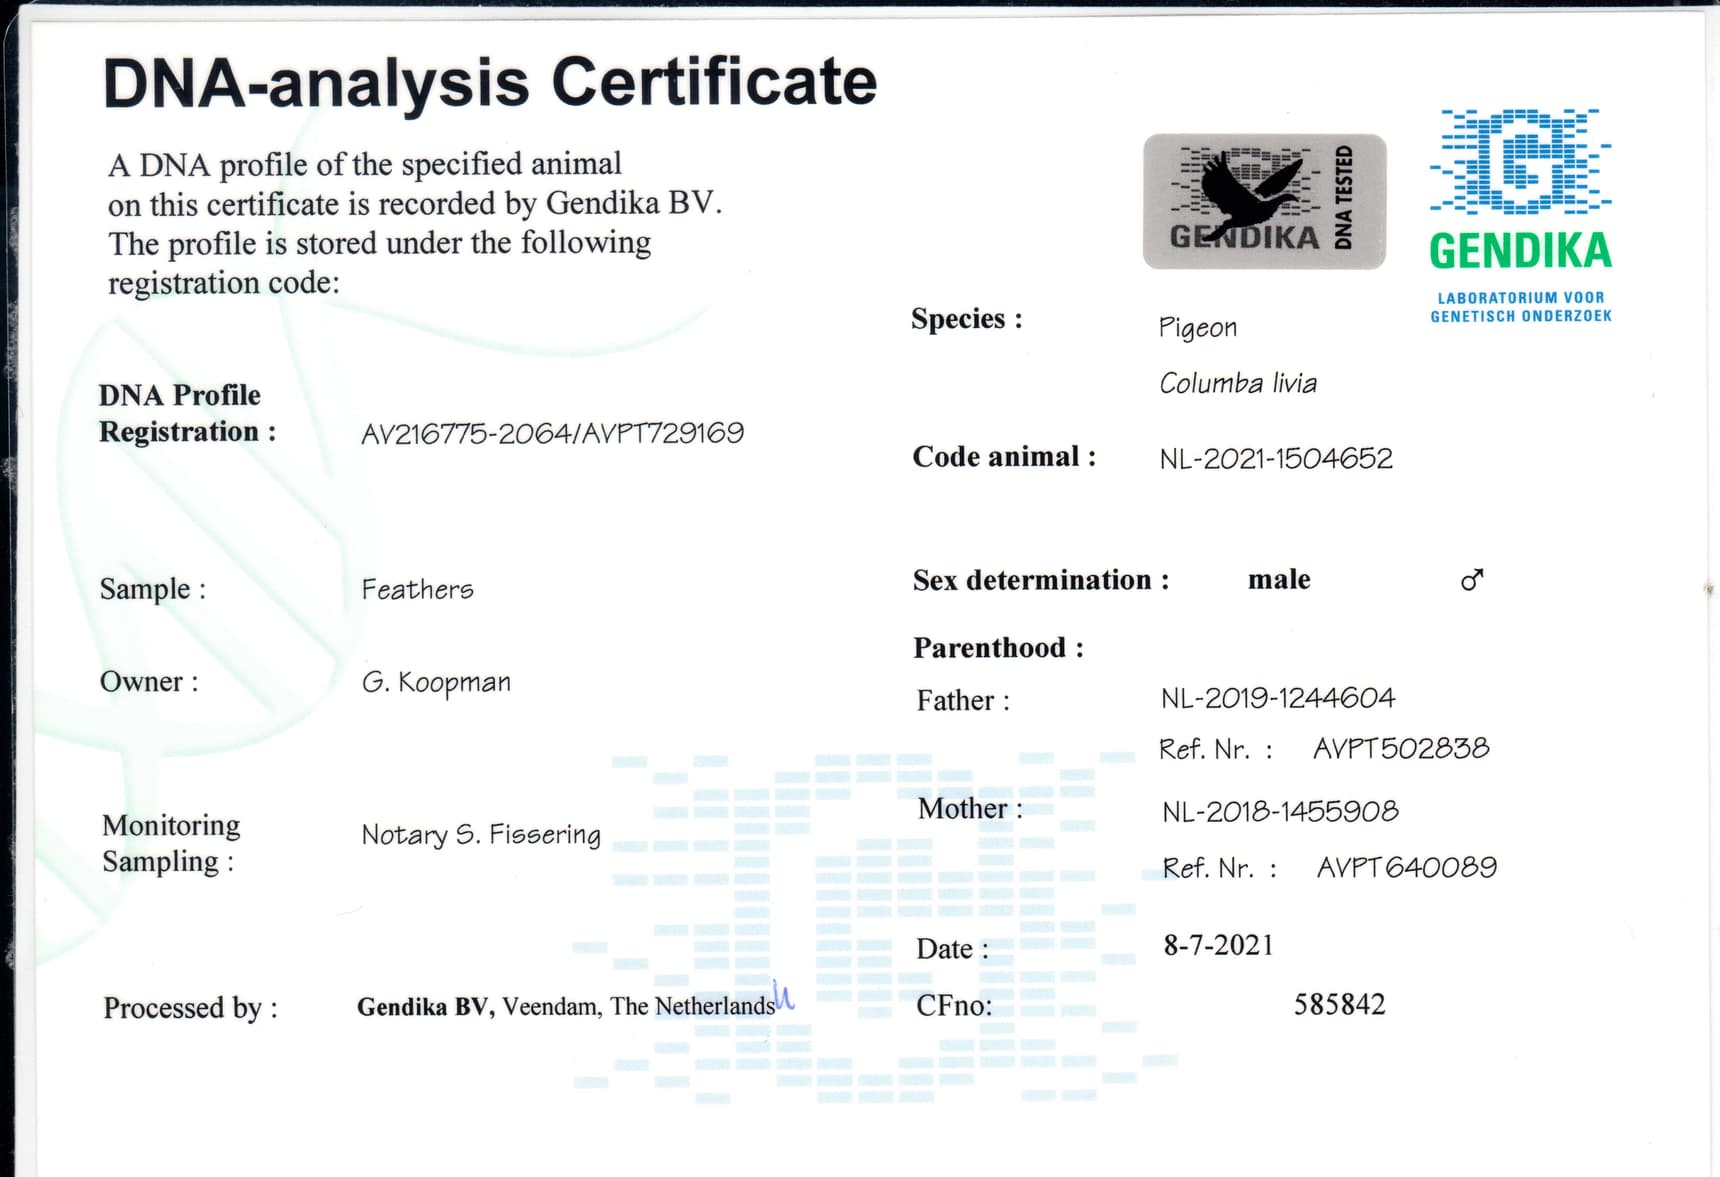Click mother's reference number AVPT640089

coord(1406,867)
